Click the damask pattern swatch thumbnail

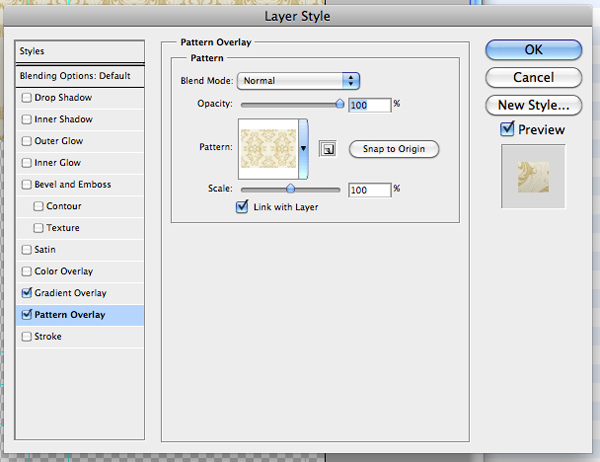(x=268, y=149)
